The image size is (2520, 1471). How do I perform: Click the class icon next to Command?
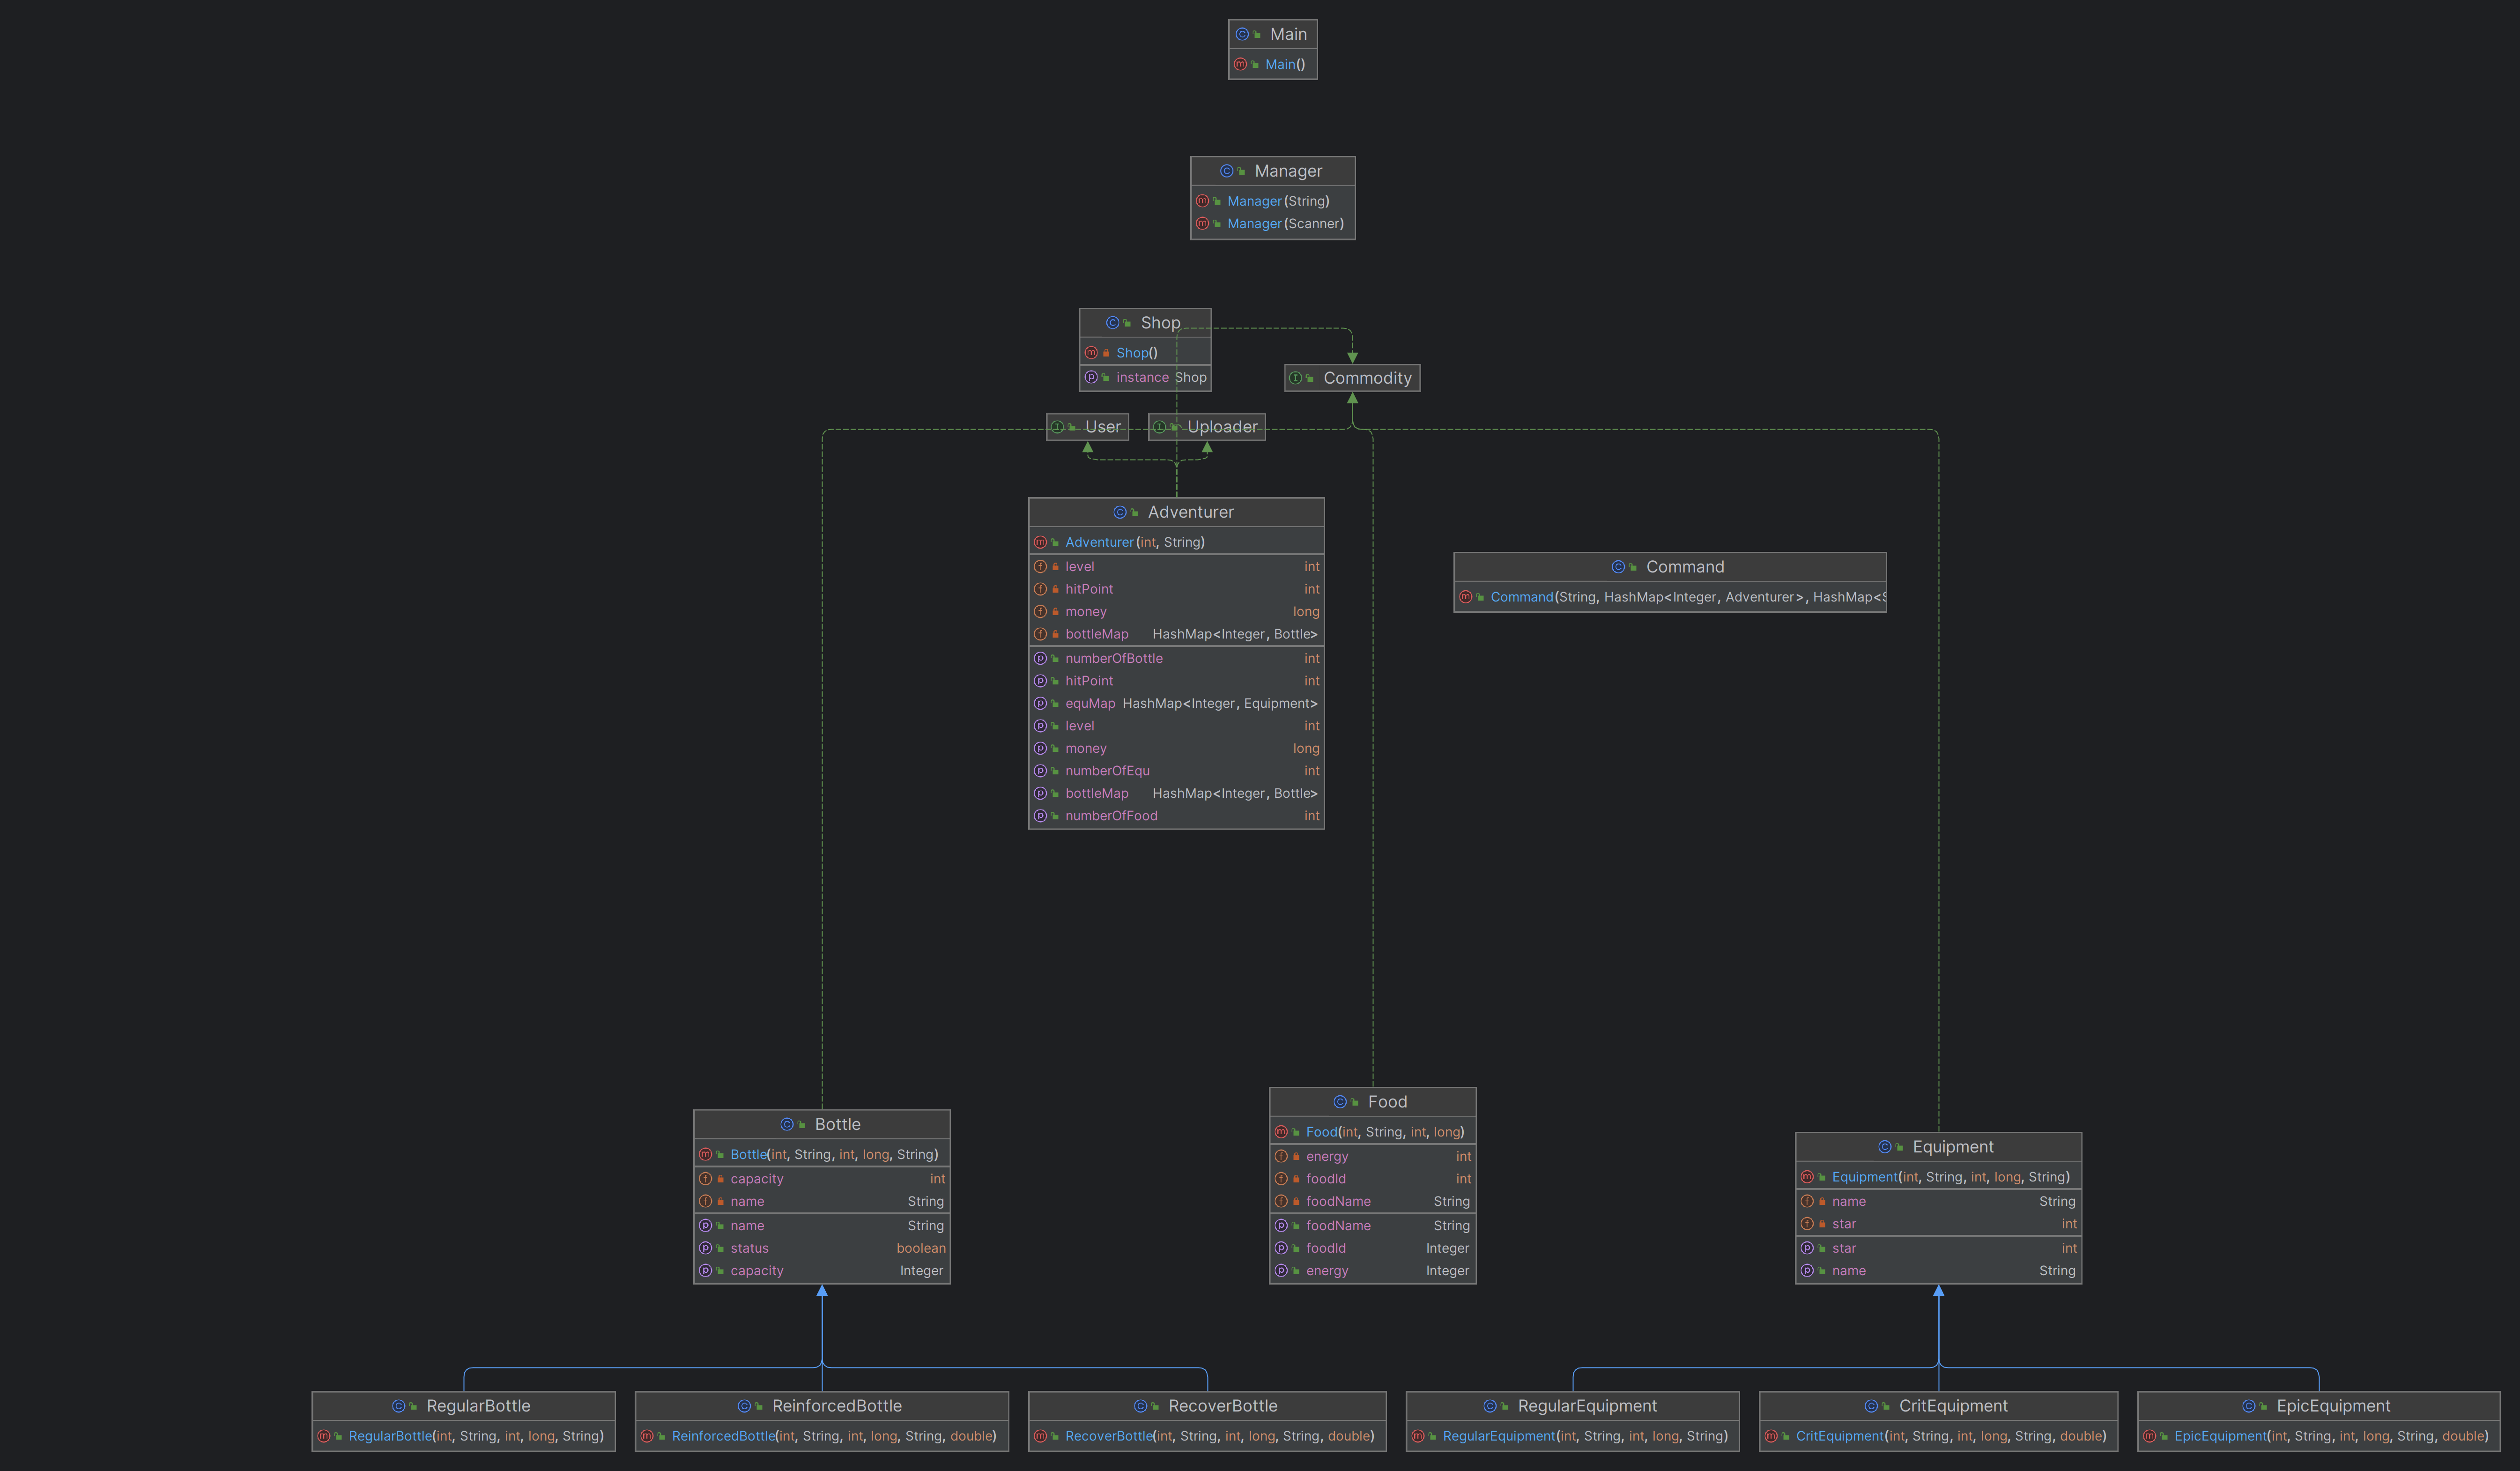point(1618,567)
